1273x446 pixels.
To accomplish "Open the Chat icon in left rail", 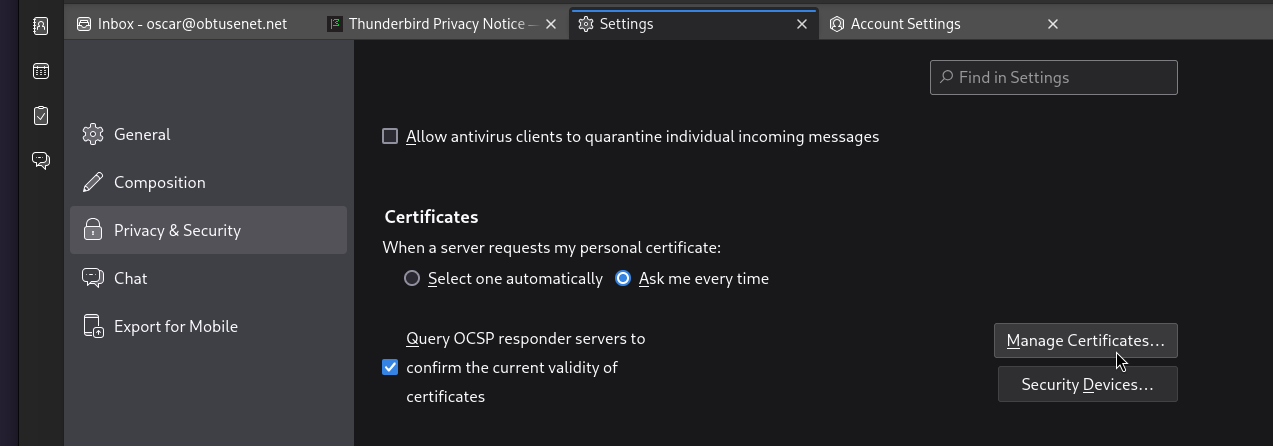I will (x=41, y=160).
